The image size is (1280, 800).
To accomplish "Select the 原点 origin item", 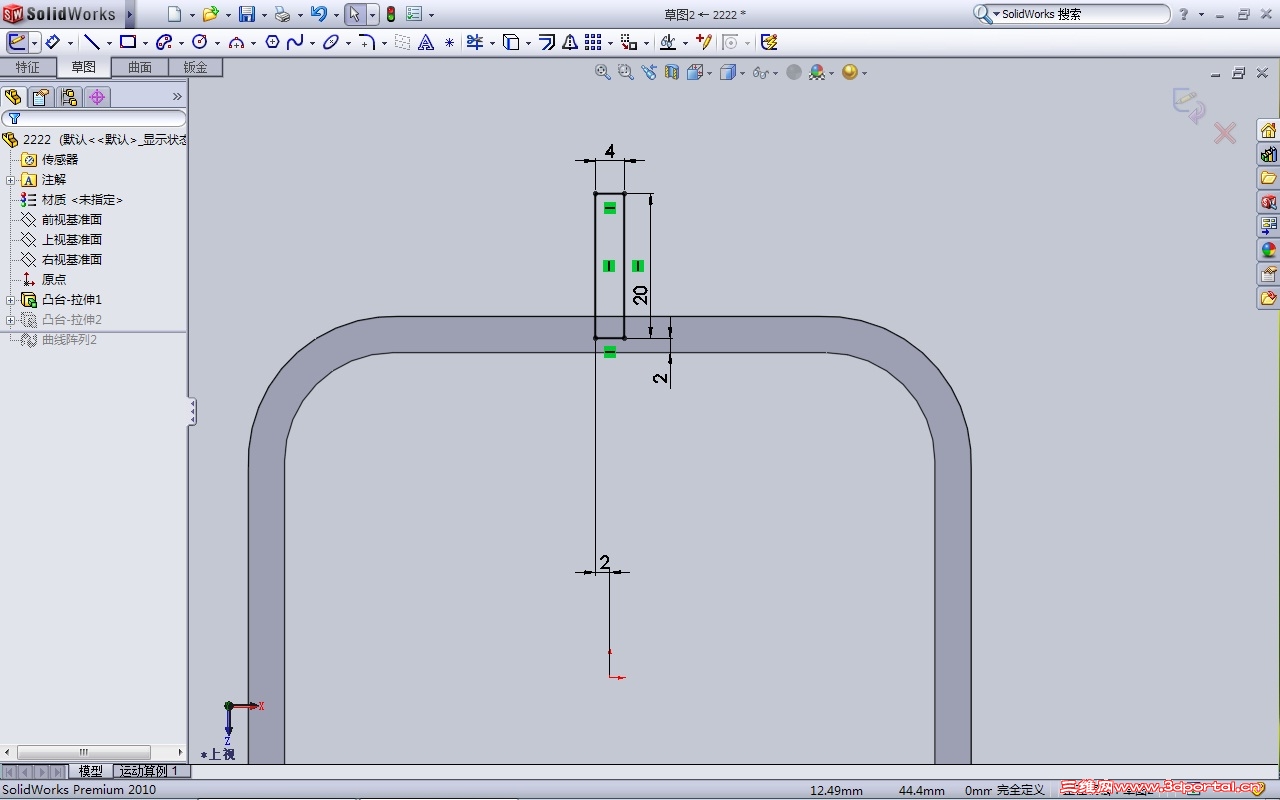I will 44,280.
